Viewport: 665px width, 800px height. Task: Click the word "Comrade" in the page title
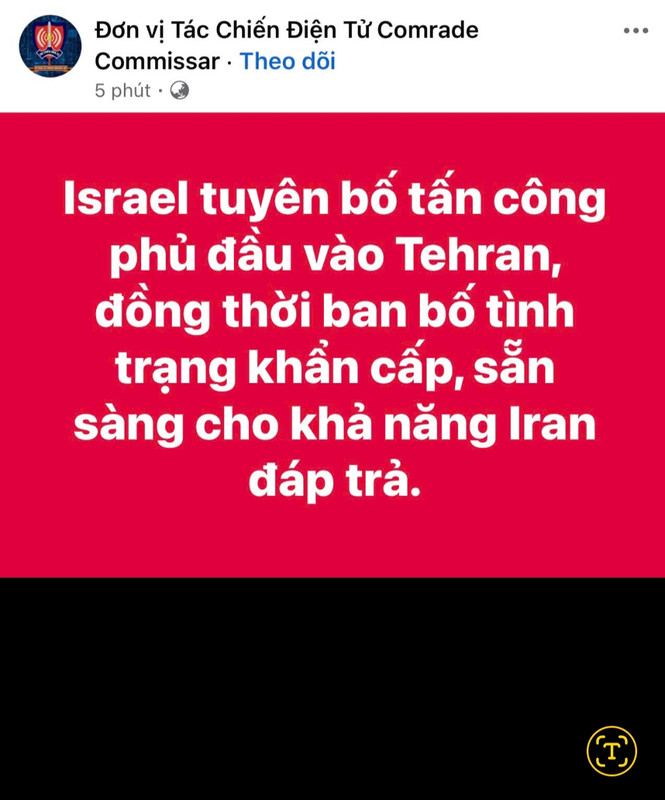pyautogui.click(x=428, y=30)
